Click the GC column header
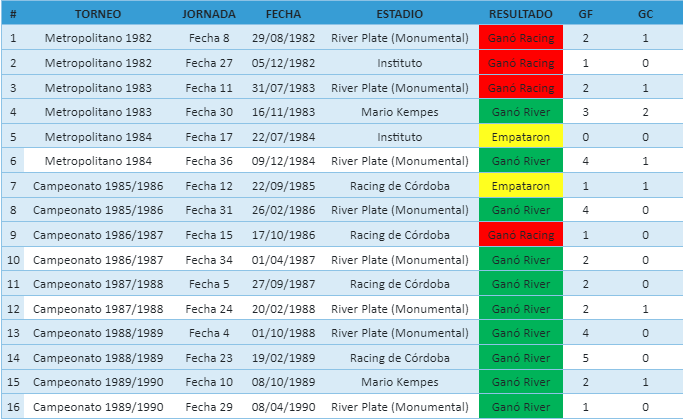The image size is (686, 420). coord(645,14)
